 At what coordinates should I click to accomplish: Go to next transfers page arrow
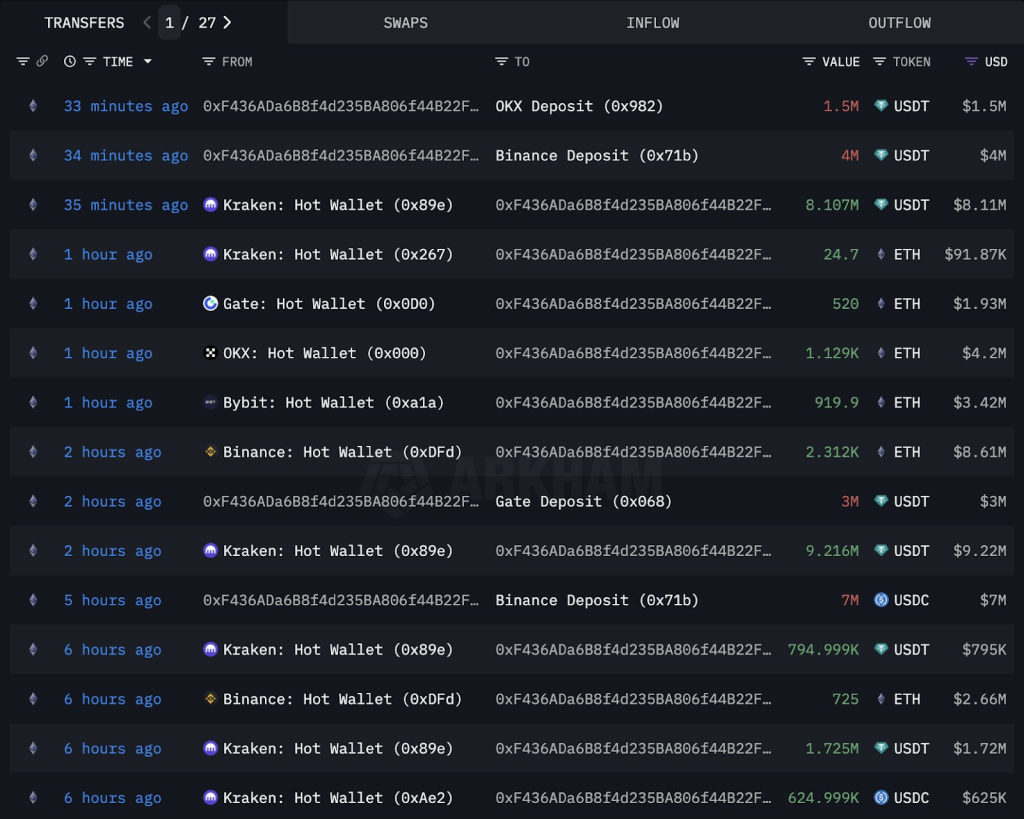point(227,23)
